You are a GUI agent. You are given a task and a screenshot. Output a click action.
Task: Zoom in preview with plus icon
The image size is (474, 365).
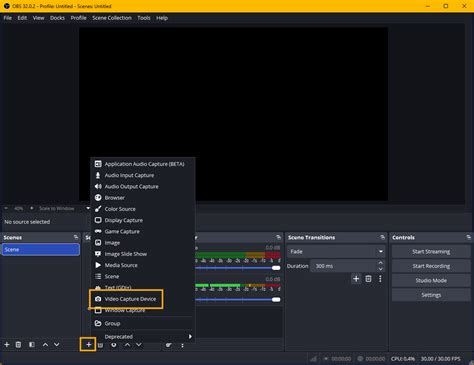[32, 208]
